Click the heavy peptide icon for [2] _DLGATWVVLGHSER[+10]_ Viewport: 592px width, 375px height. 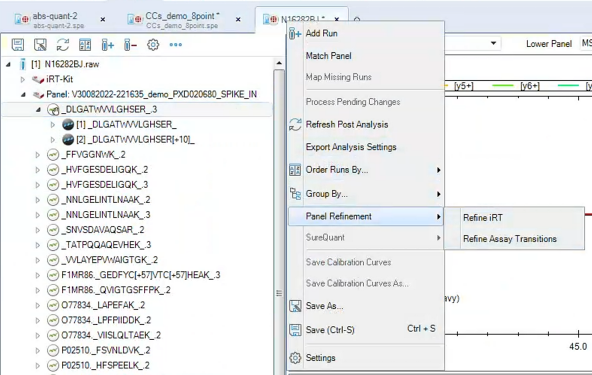point(68,139)
